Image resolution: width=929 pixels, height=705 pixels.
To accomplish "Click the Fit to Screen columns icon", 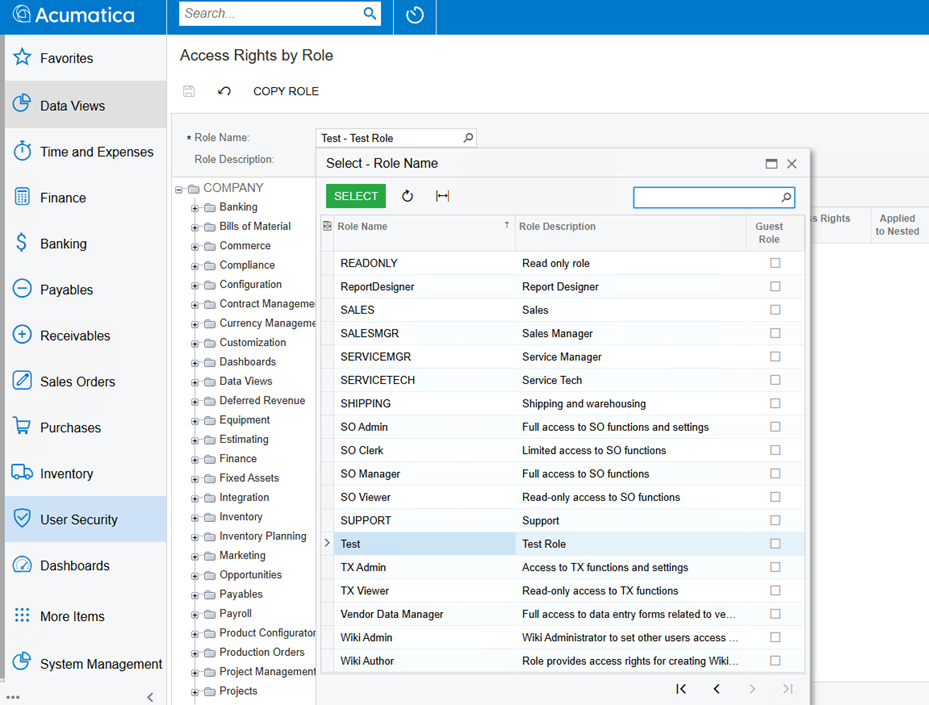I will pyautogui.click(x=443, y=196).
